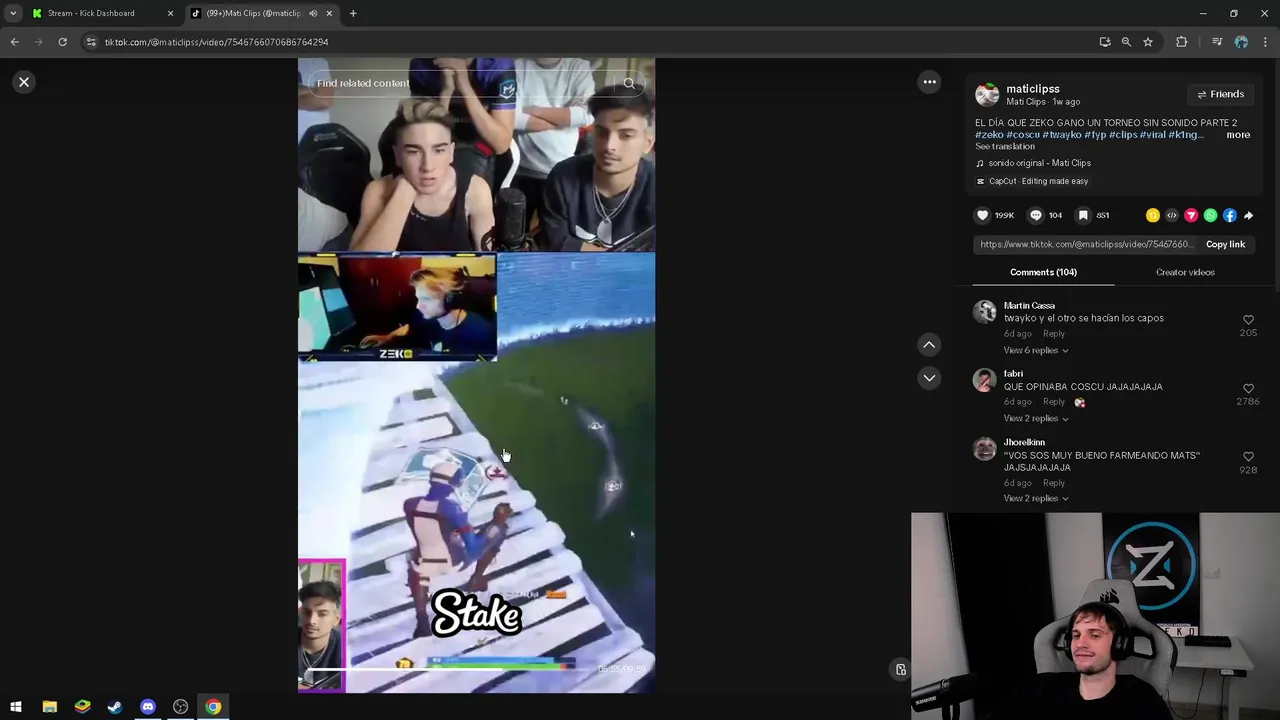
Task: Open Steam from the taskbar
Action: click(x=115, y=707)
